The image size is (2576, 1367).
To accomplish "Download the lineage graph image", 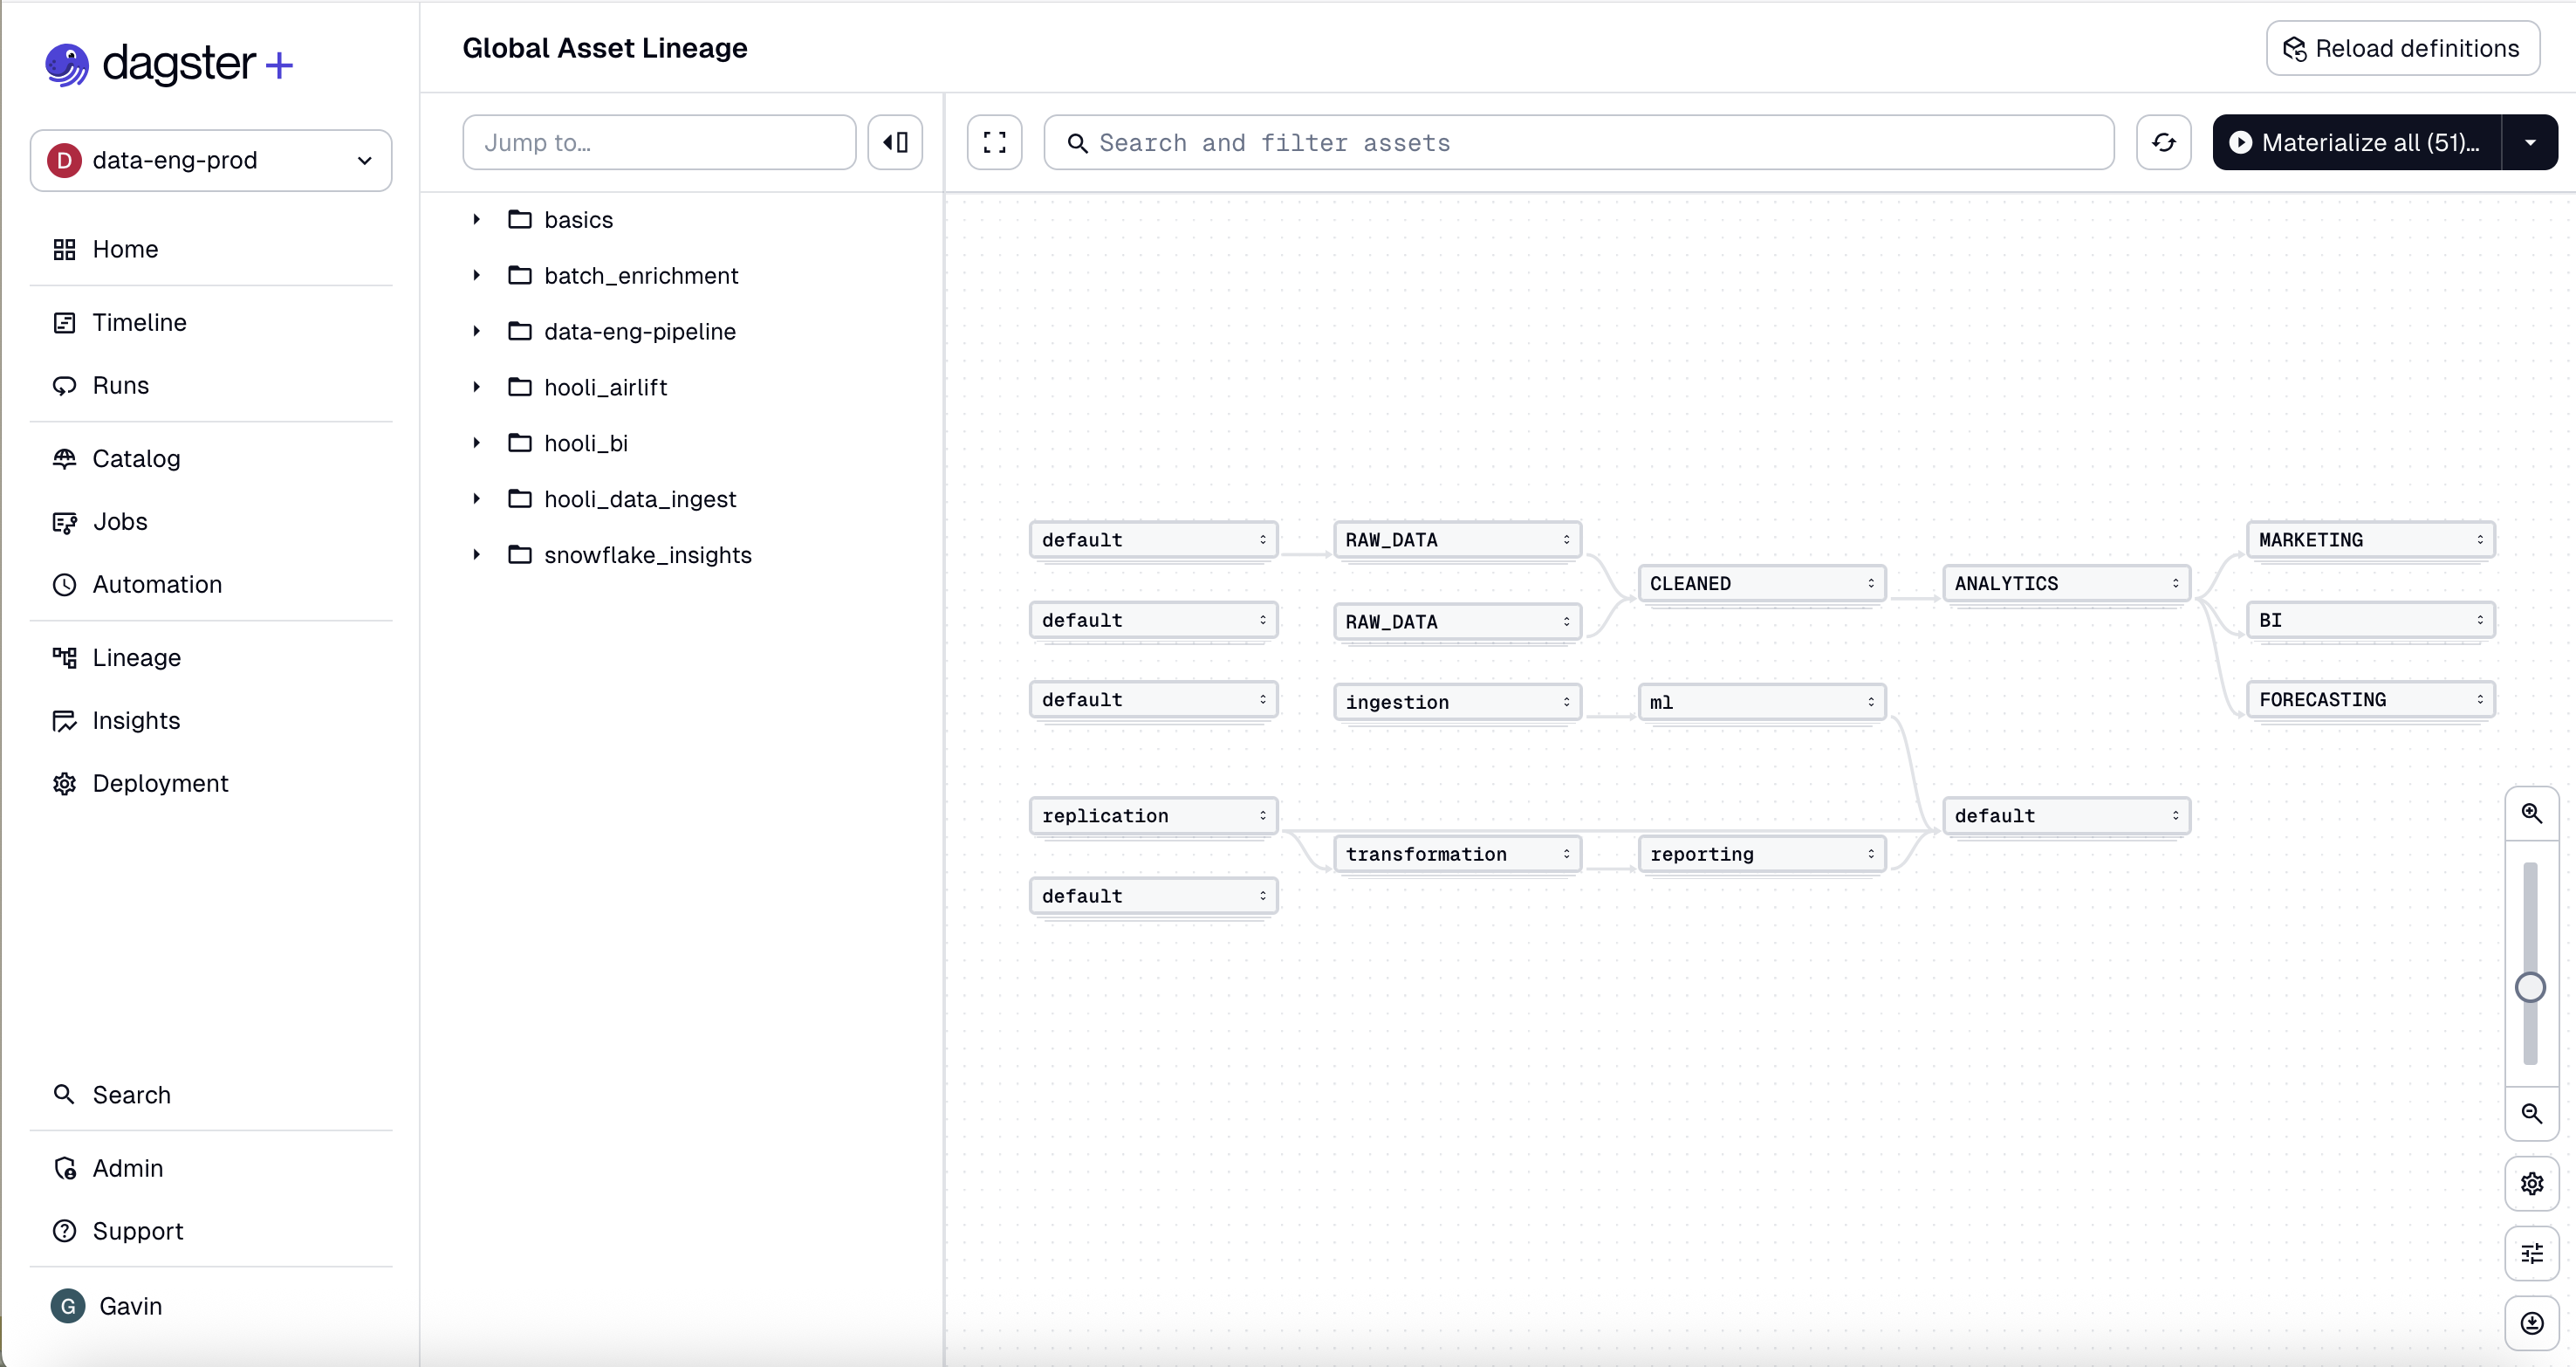I will [x=2531, y=1322].
